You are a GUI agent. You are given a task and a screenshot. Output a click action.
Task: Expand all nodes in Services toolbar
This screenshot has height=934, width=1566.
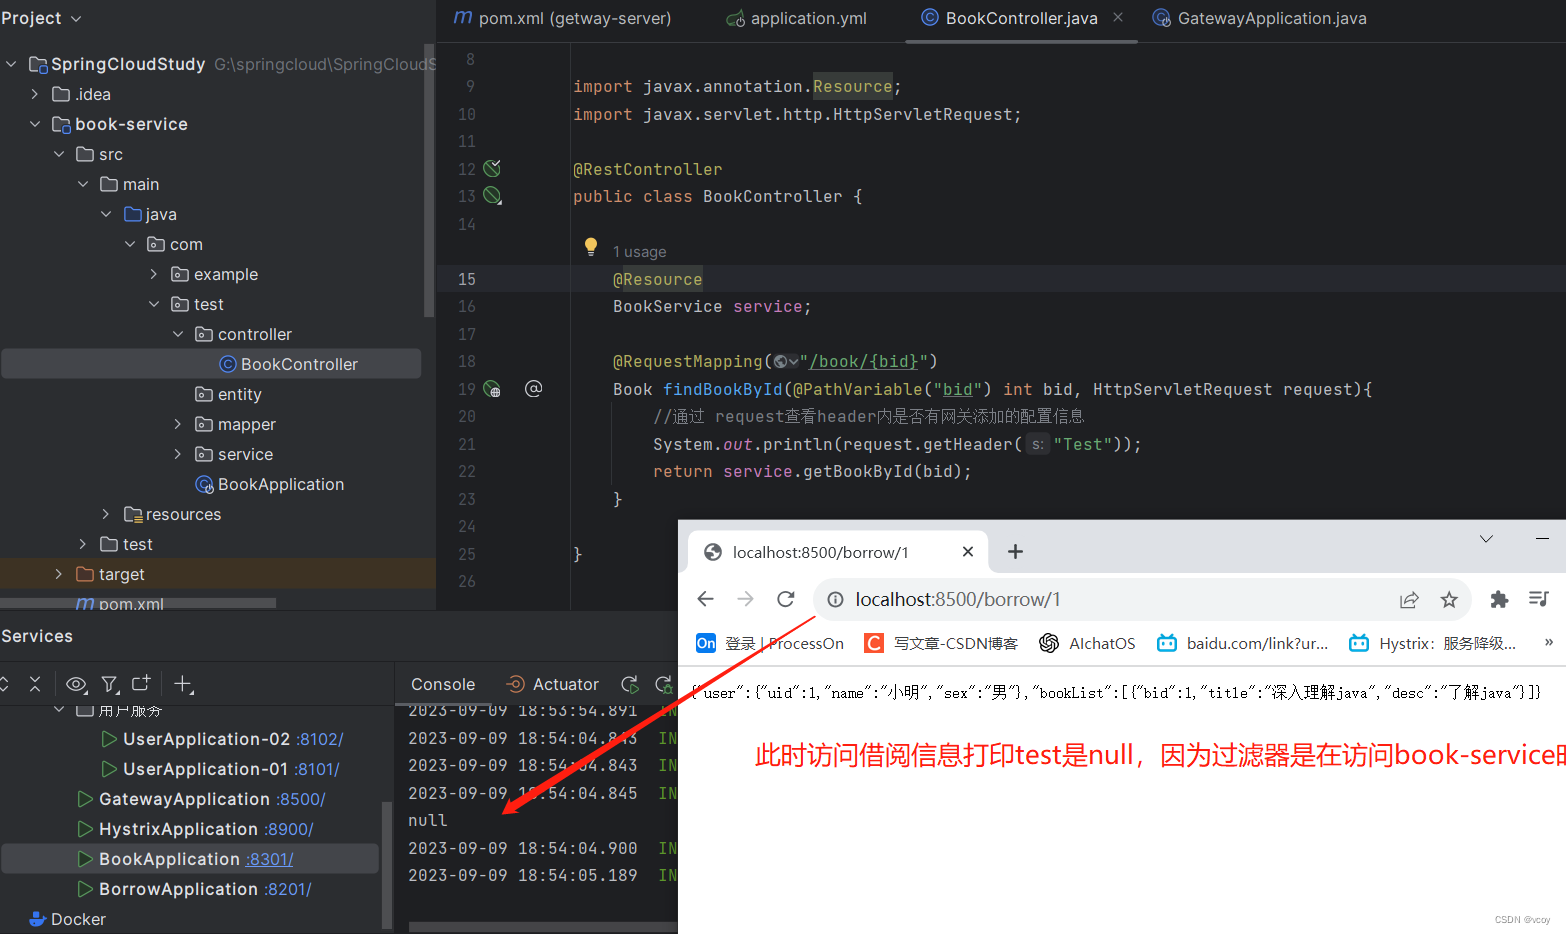tap(4, 684)
